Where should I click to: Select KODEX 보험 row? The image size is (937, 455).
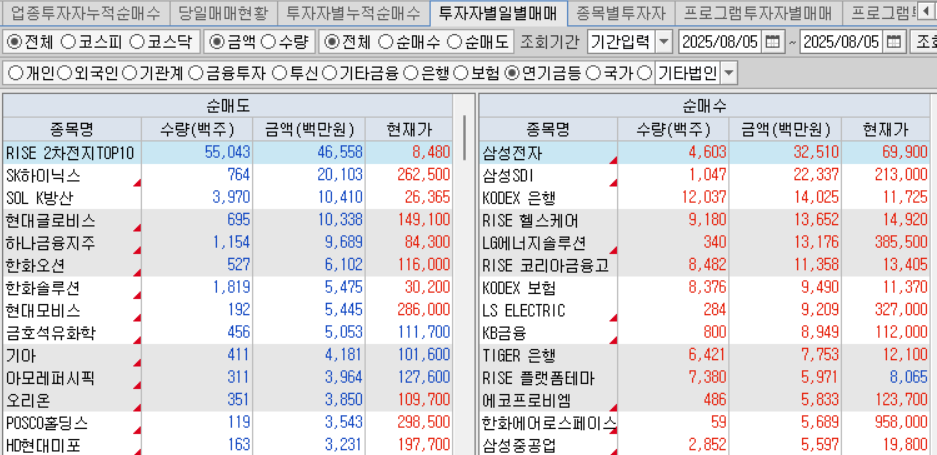pos(705,288)
